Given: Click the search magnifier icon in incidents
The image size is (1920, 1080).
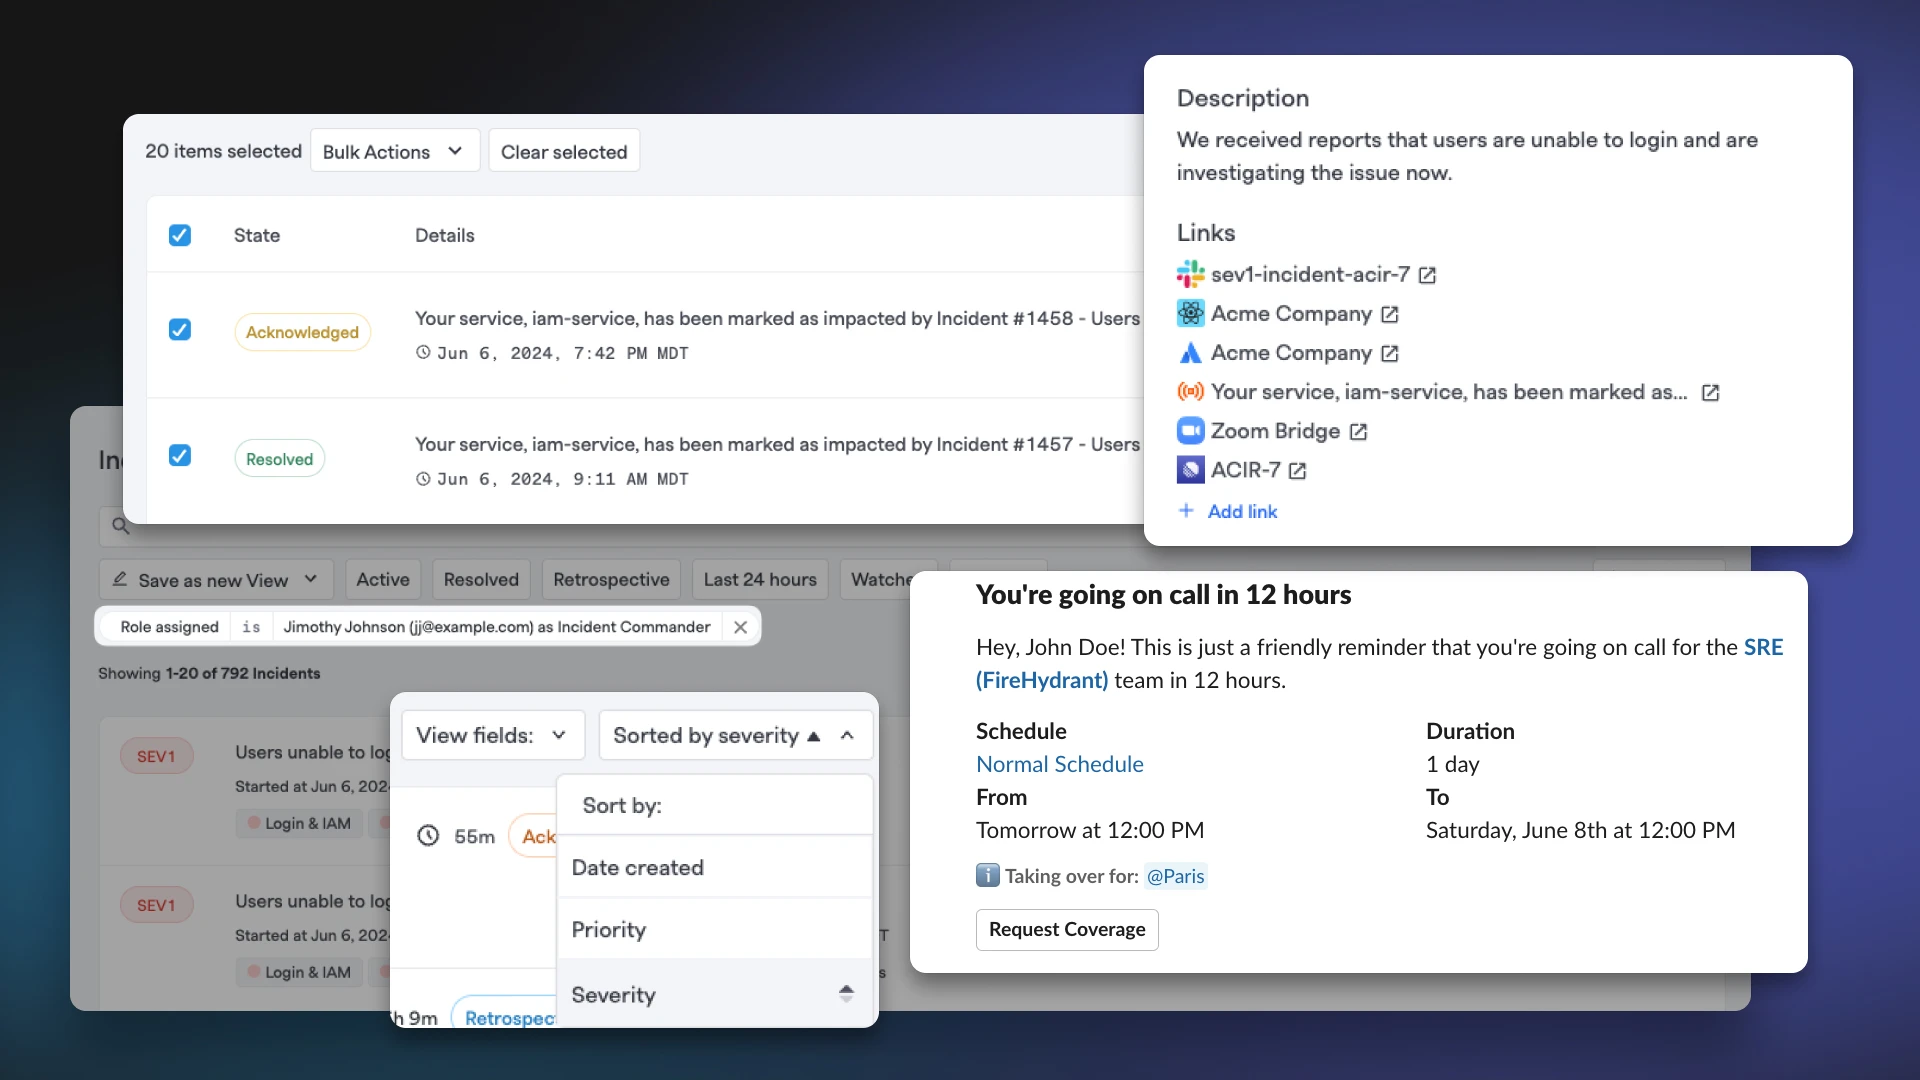Looking at the screenshot, I should (x=121, y=526).
